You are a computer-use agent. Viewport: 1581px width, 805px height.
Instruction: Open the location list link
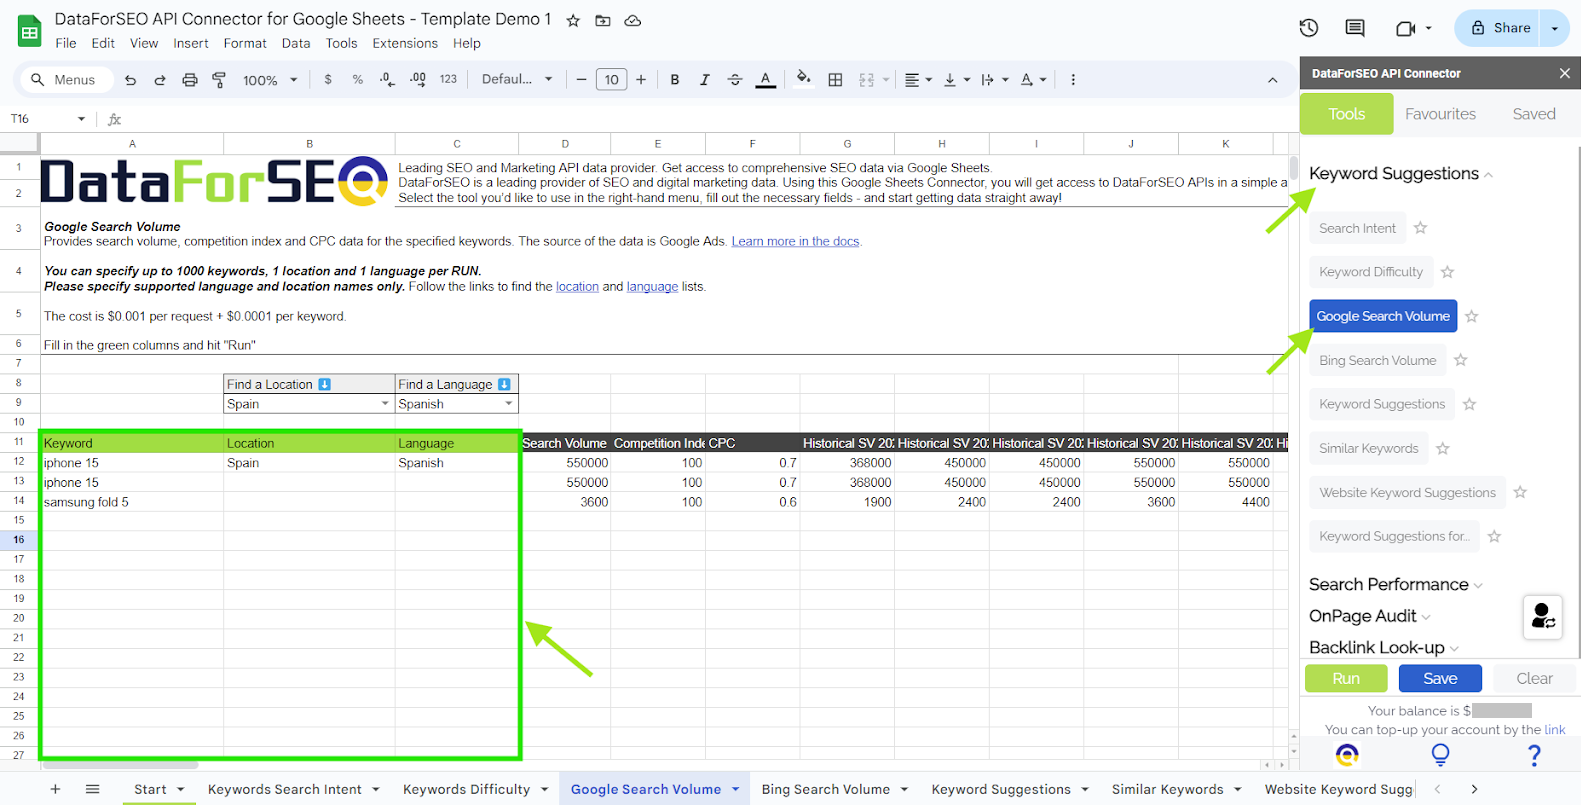(577, 287)
